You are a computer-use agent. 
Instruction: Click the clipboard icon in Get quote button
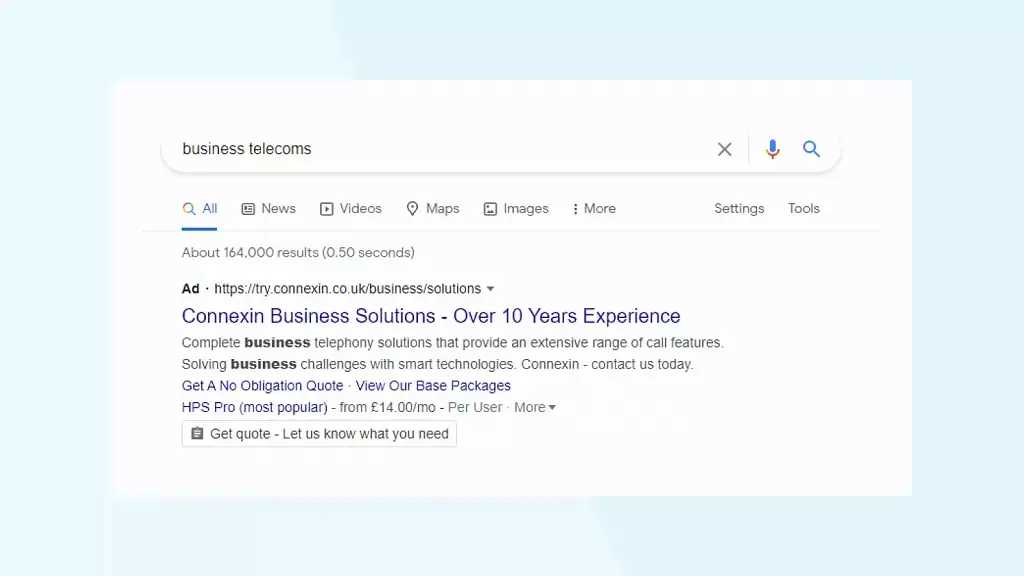click(197, 434)
